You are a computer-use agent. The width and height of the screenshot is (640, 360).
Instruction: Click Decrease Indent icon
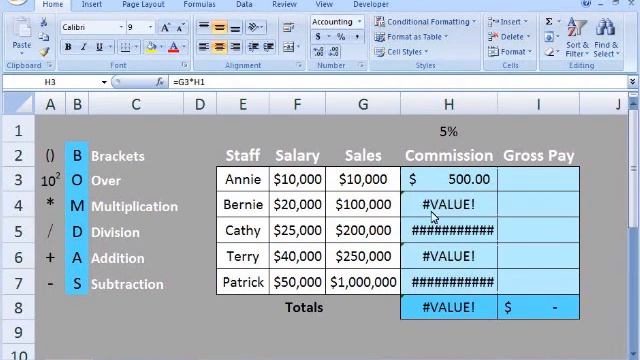pyautogui.click(x=253, y=47)
